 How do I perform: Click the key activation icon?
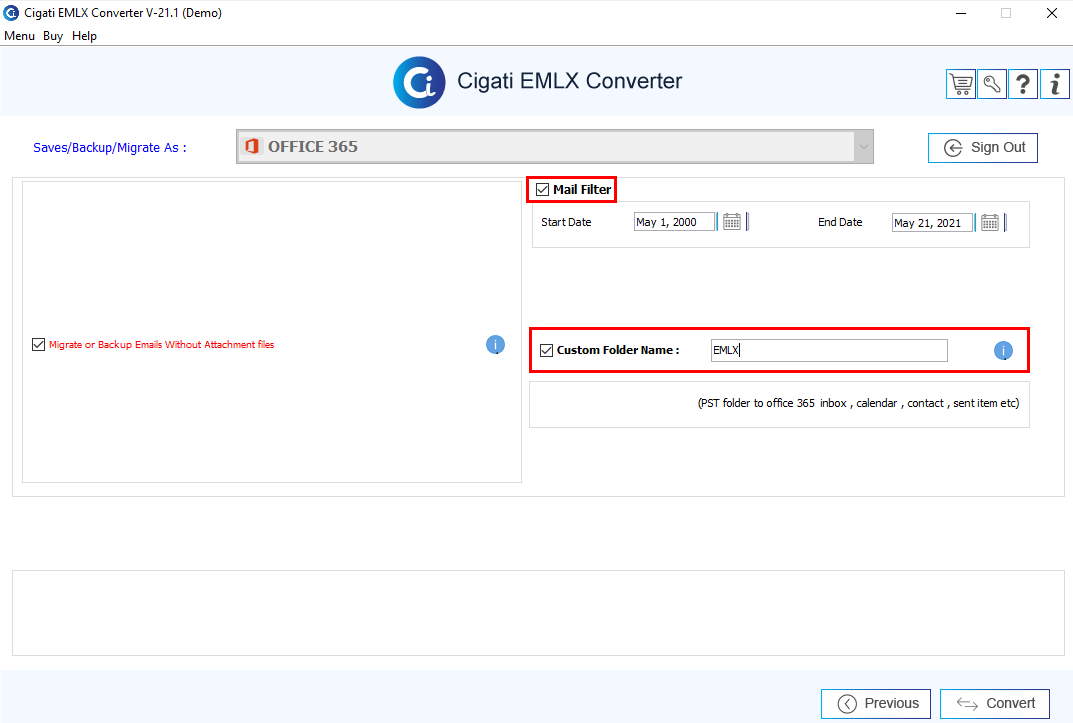point(992,84)
